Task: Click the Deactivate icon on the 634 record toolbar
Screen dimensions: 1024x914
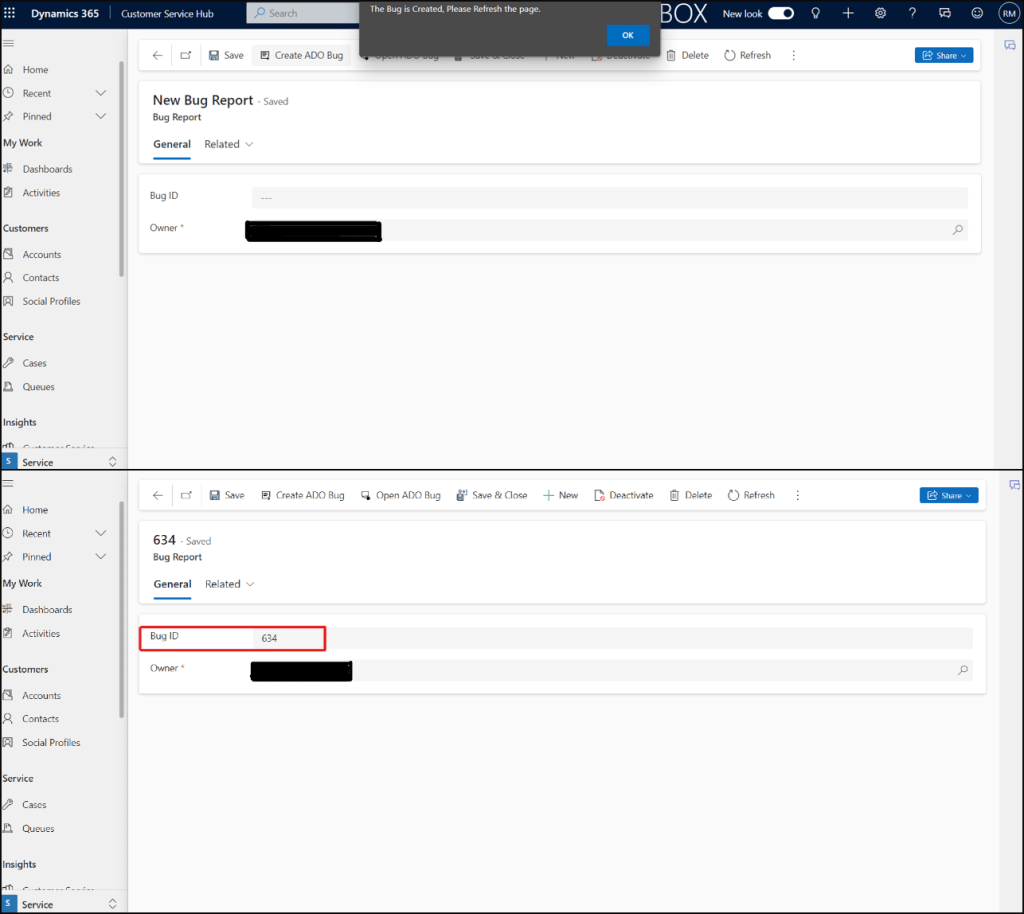Action: (x=600, y=495)
